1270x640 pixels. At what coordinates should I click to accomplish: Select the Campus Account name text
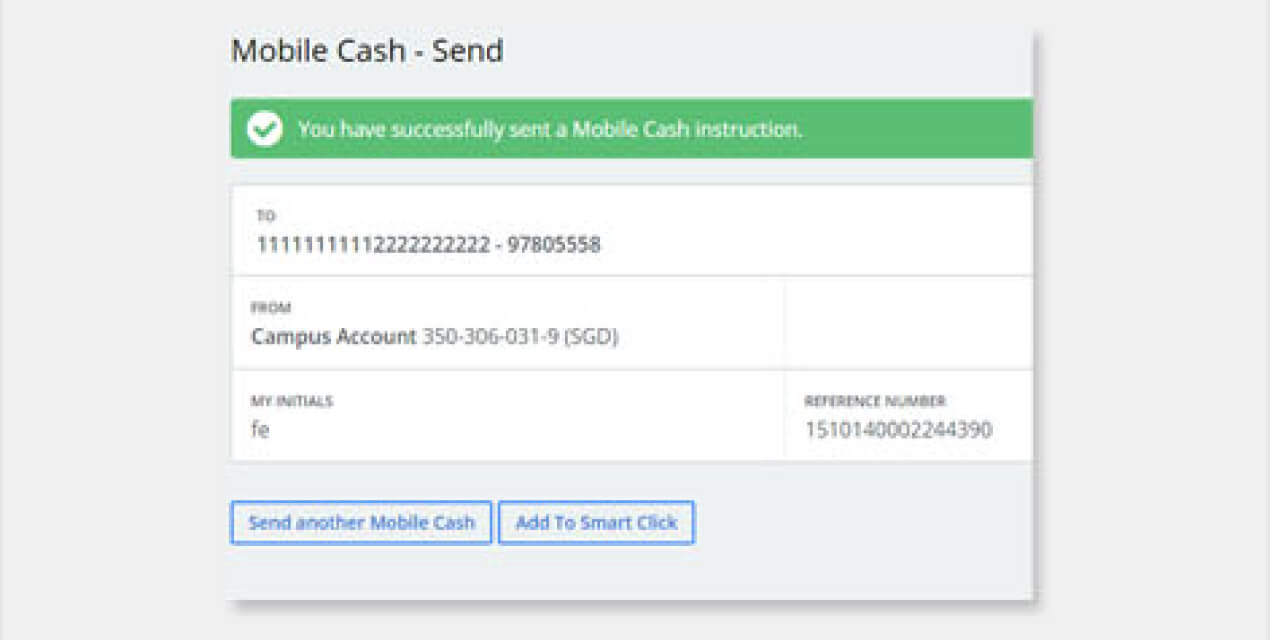tap(333, 337)
